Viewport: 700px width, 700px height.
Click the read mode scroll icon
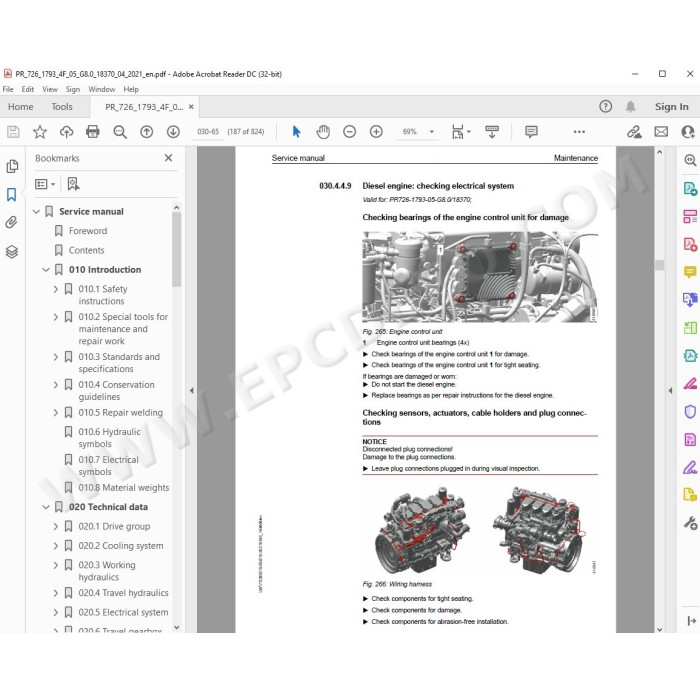492,132
